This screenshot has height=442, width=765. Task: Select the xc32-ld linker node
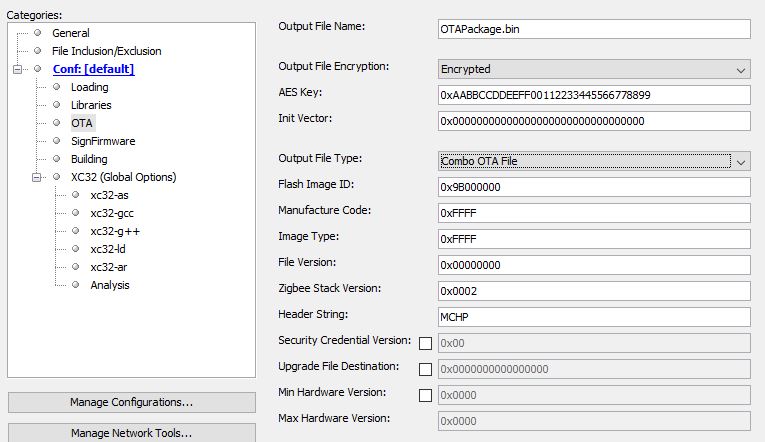point(107,249)
